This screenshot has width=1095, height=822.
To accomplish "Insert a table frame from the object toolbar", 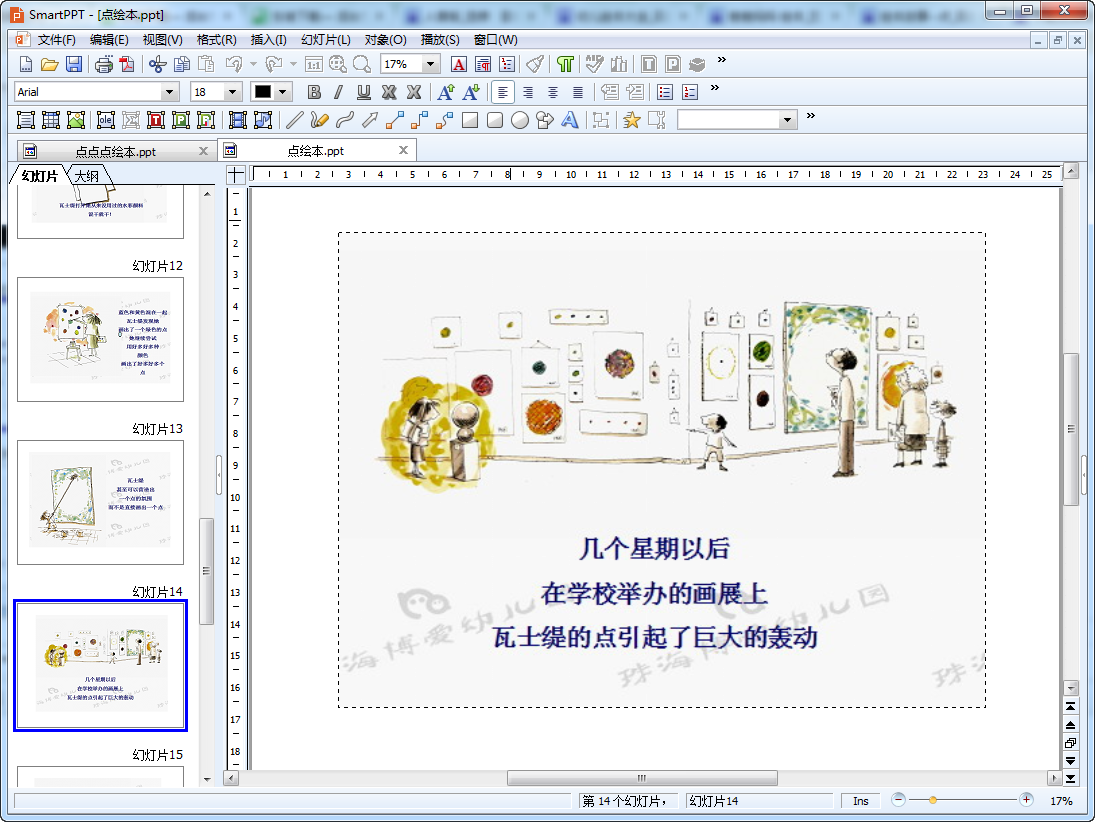I will (51, 120).
